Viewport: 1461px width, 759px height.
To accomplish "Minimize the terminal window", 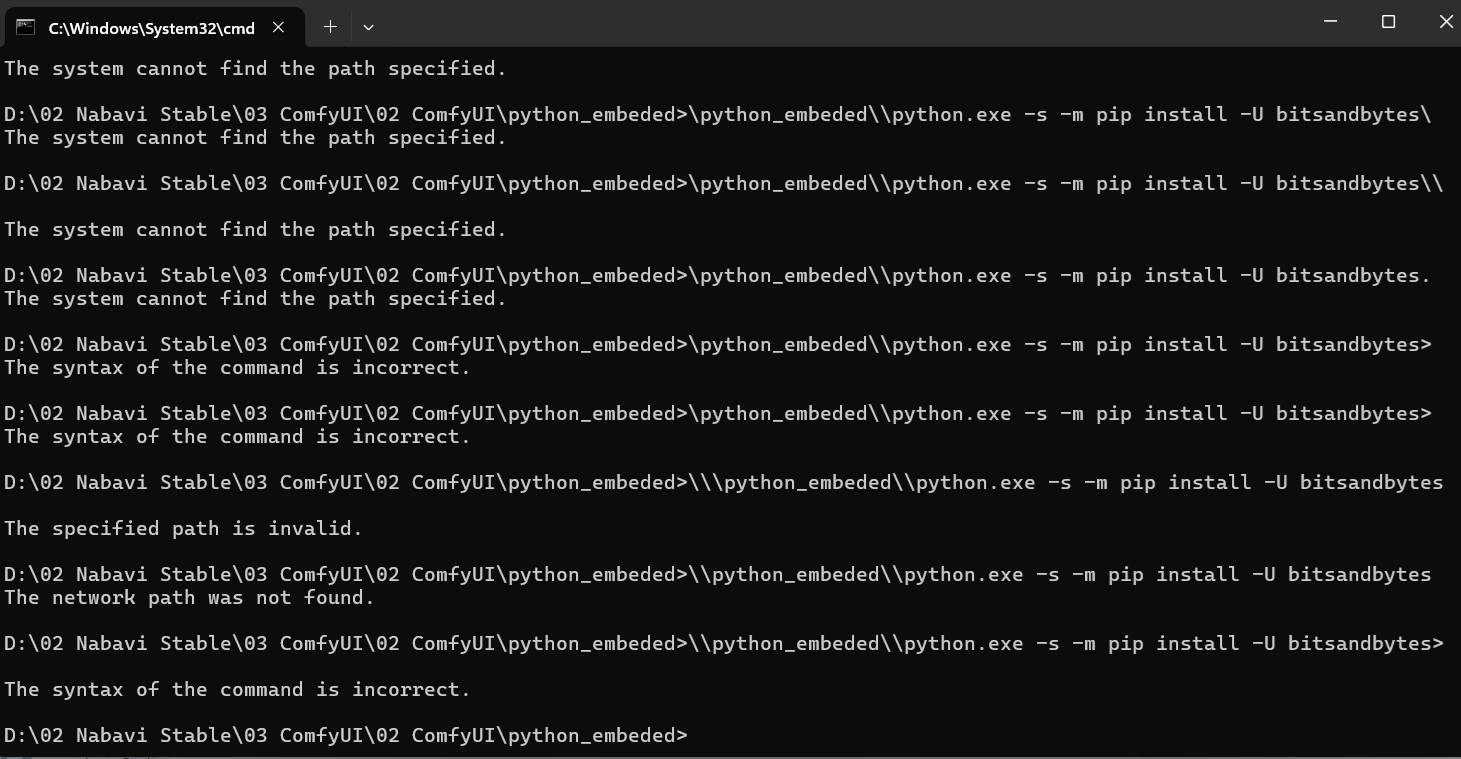I will 1331,22.
